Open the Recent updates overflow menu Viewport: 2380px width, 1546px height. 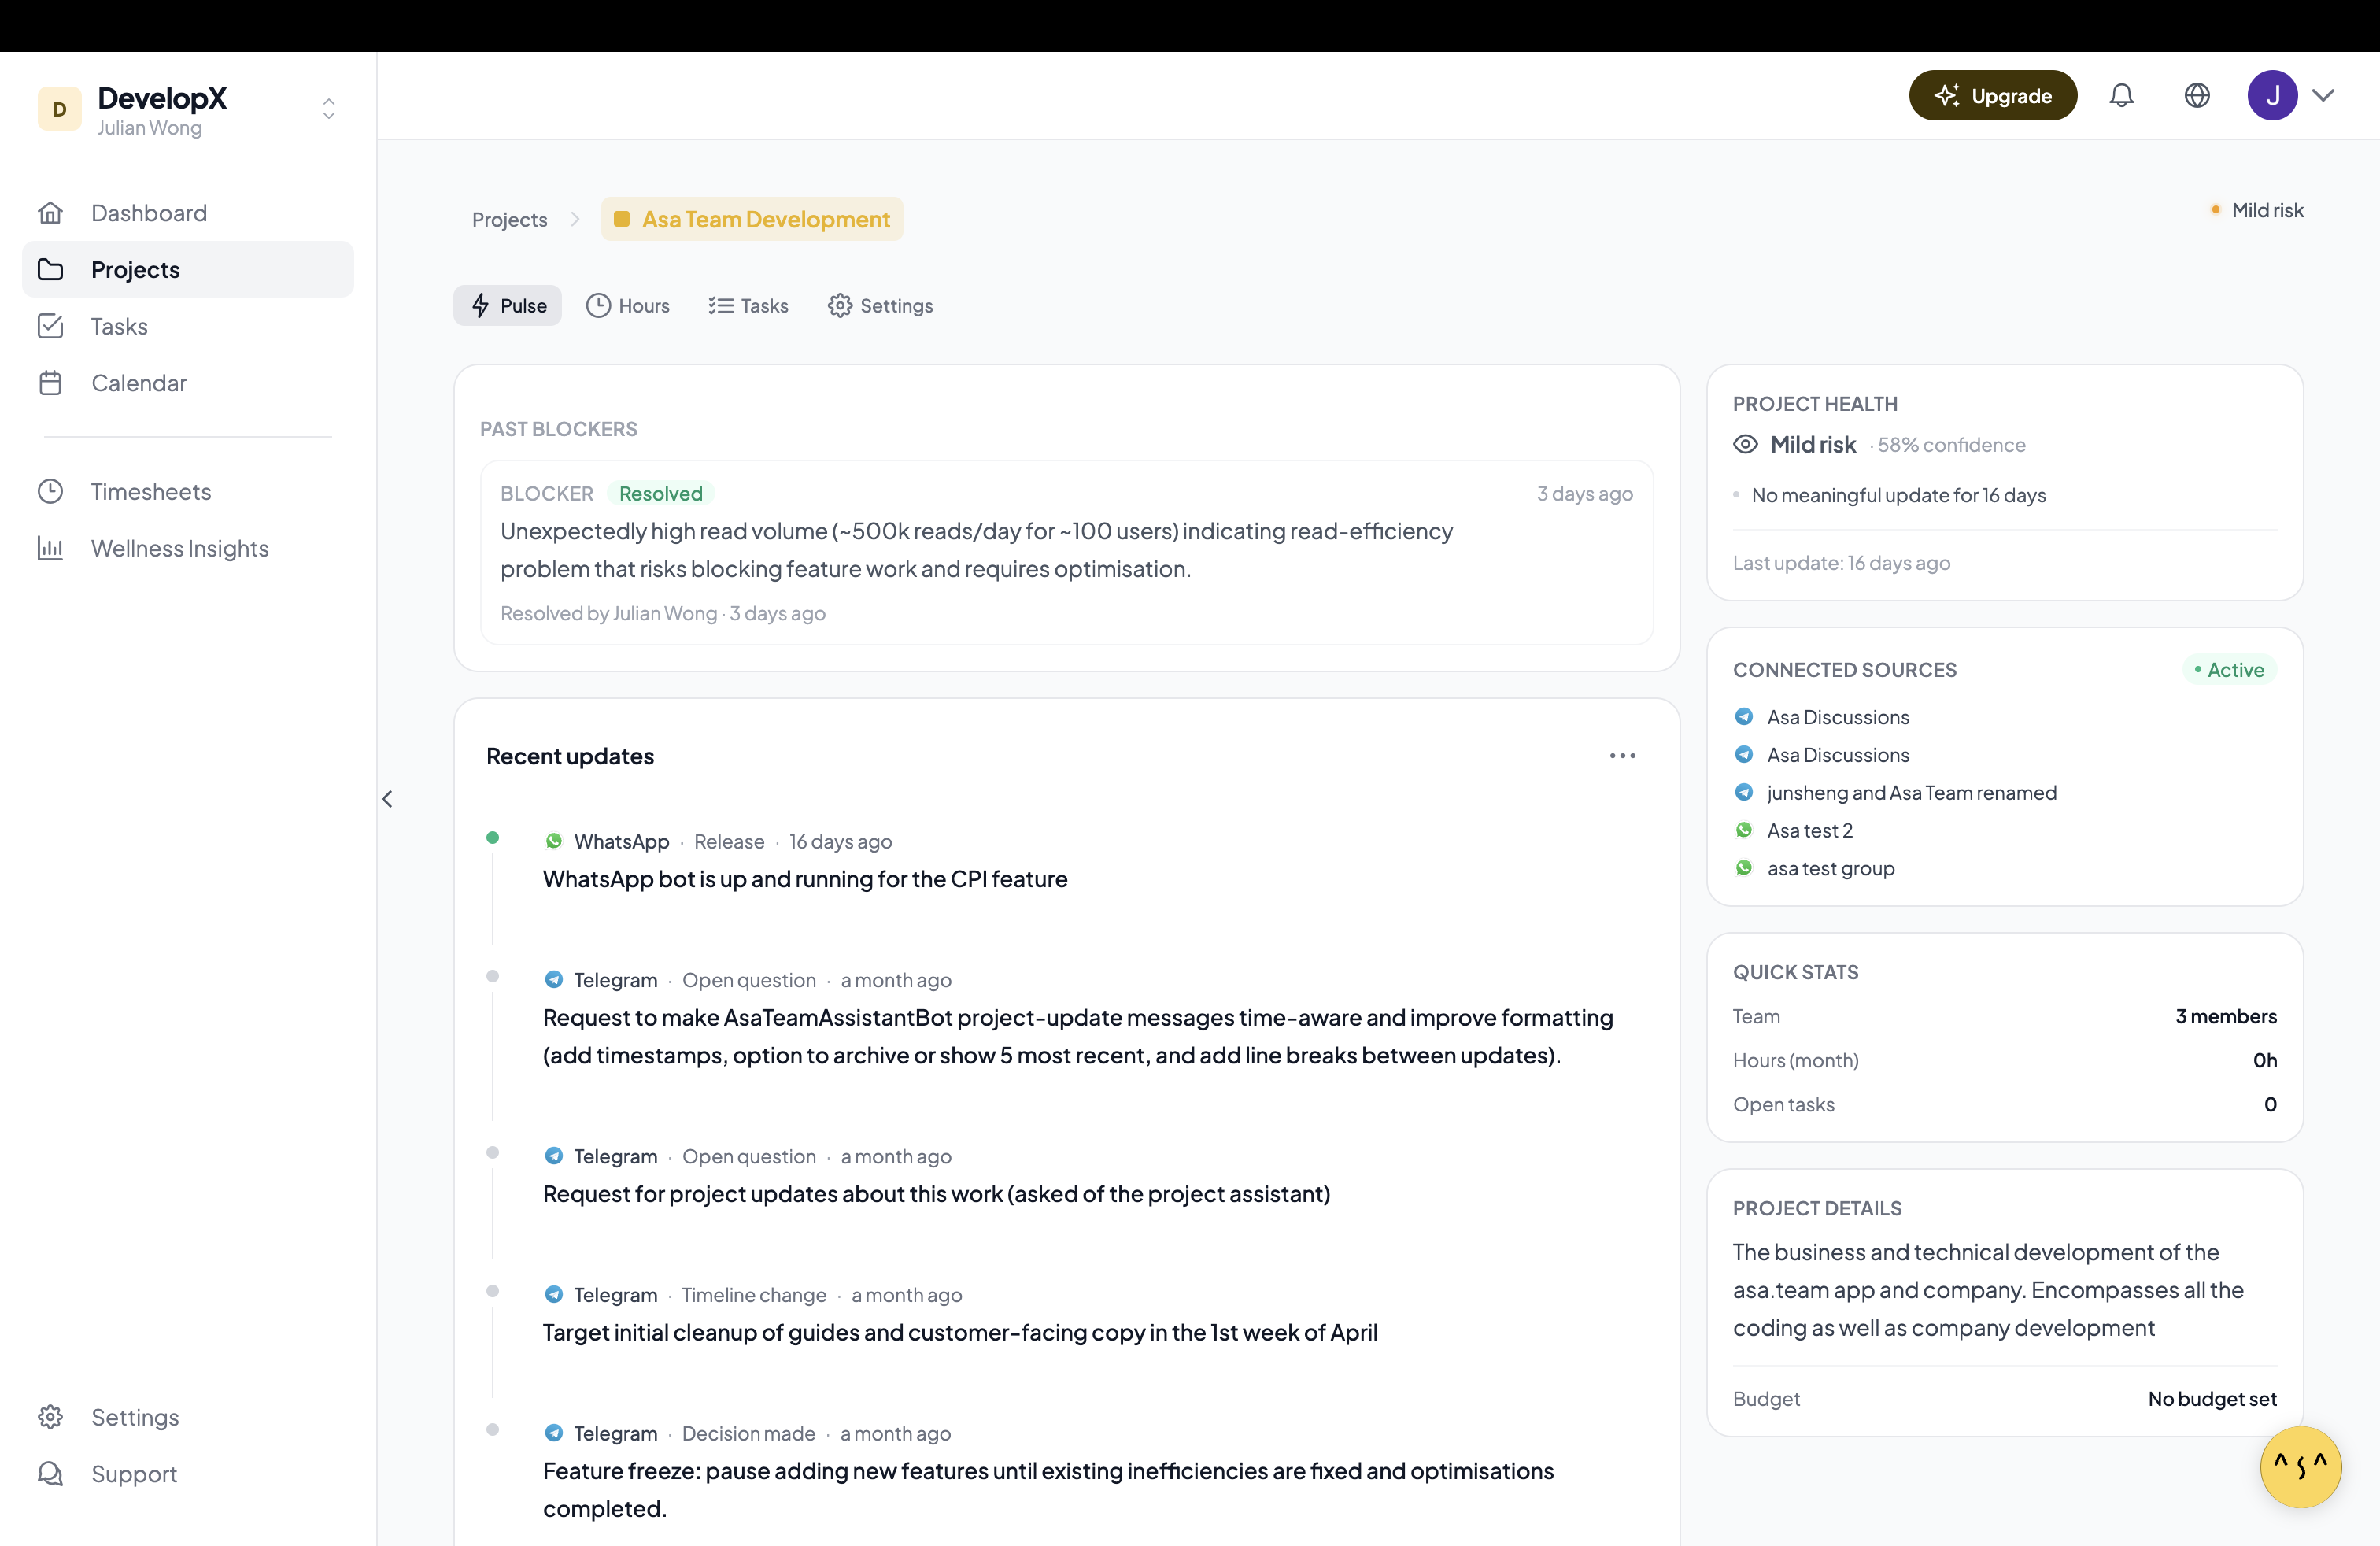[x=1622, y=755]
